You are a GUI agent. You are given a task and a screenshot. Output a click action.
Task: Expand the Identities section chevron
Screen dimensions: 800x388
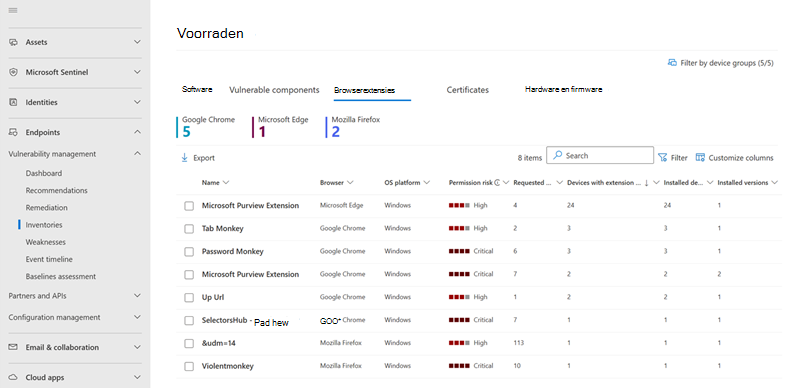(x=137, y=102)
